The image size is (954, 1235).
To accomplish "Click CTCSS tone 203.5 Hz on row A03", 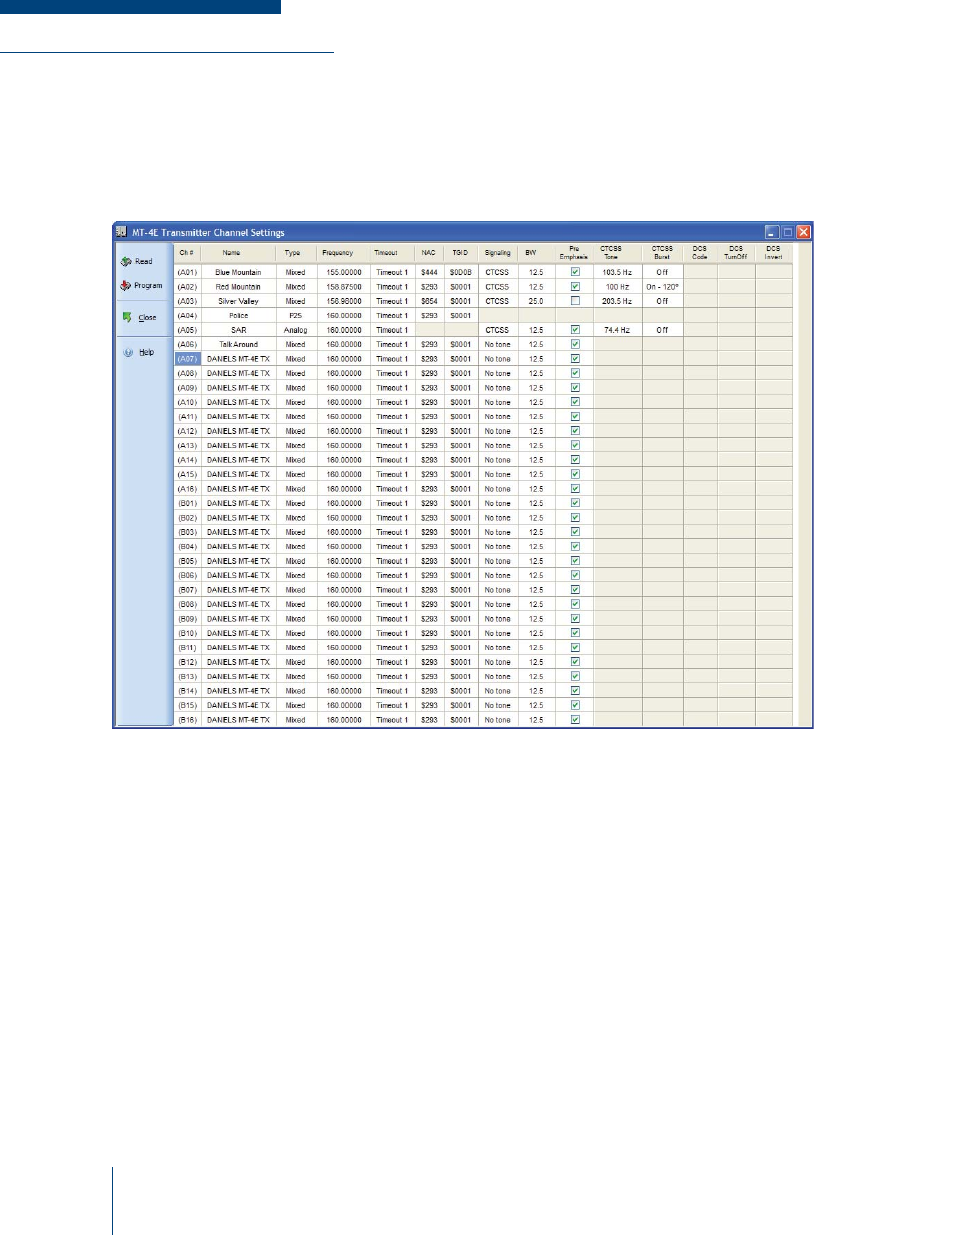I will click(617, 301).
